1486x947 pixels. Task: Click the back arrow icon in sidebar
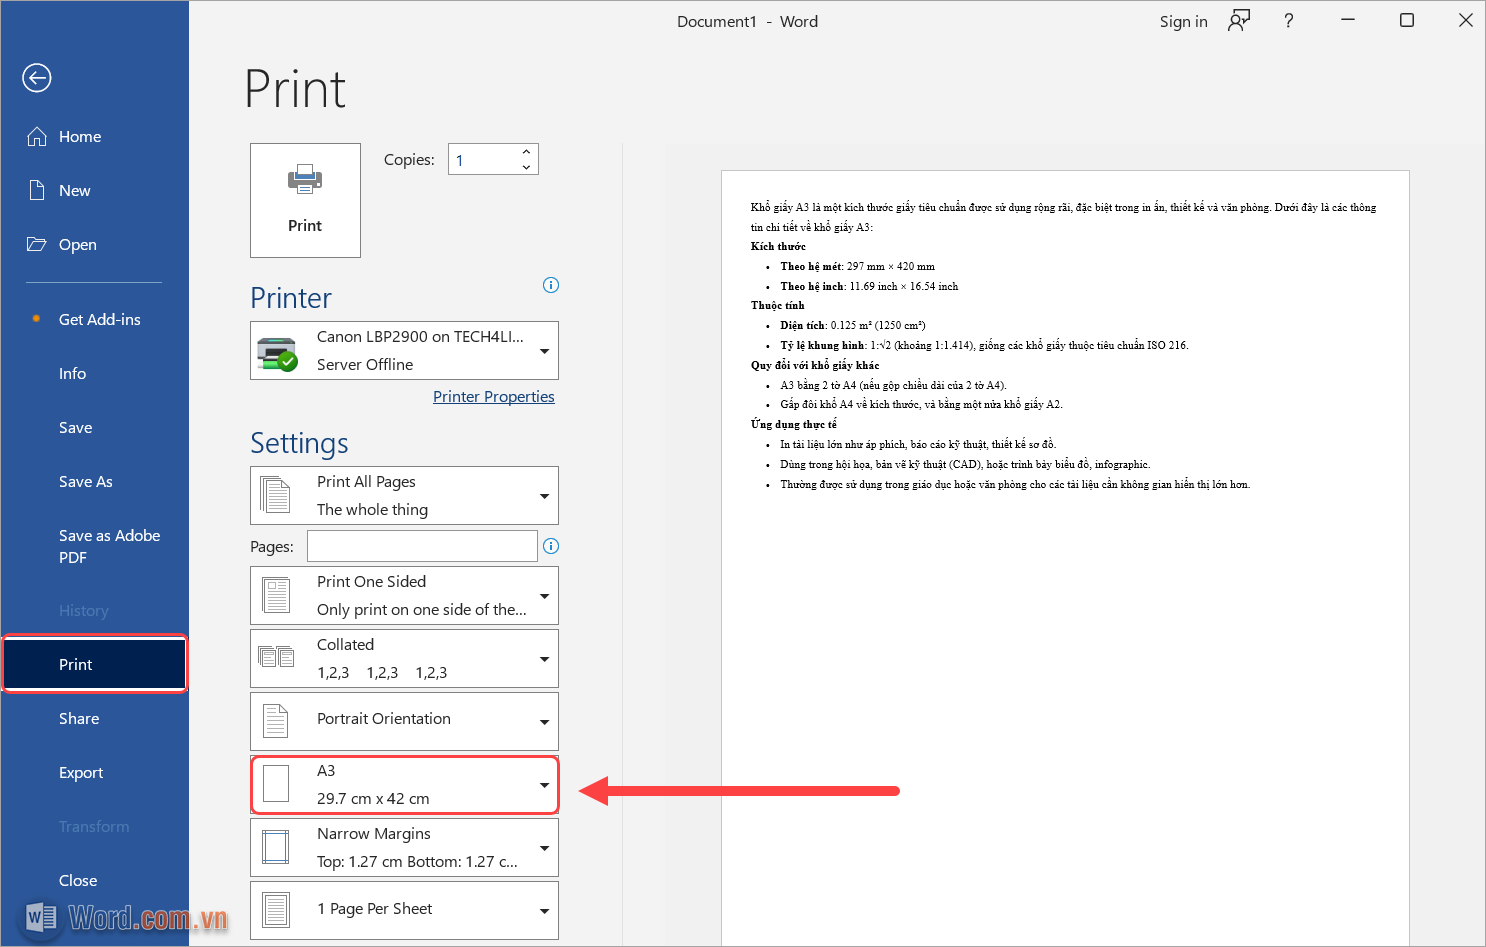[37, 78]
